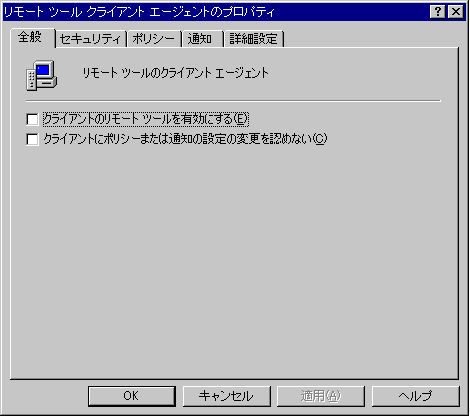
Task: Dismiss changes with the キャンセル button
Action: tap(226, 396)
